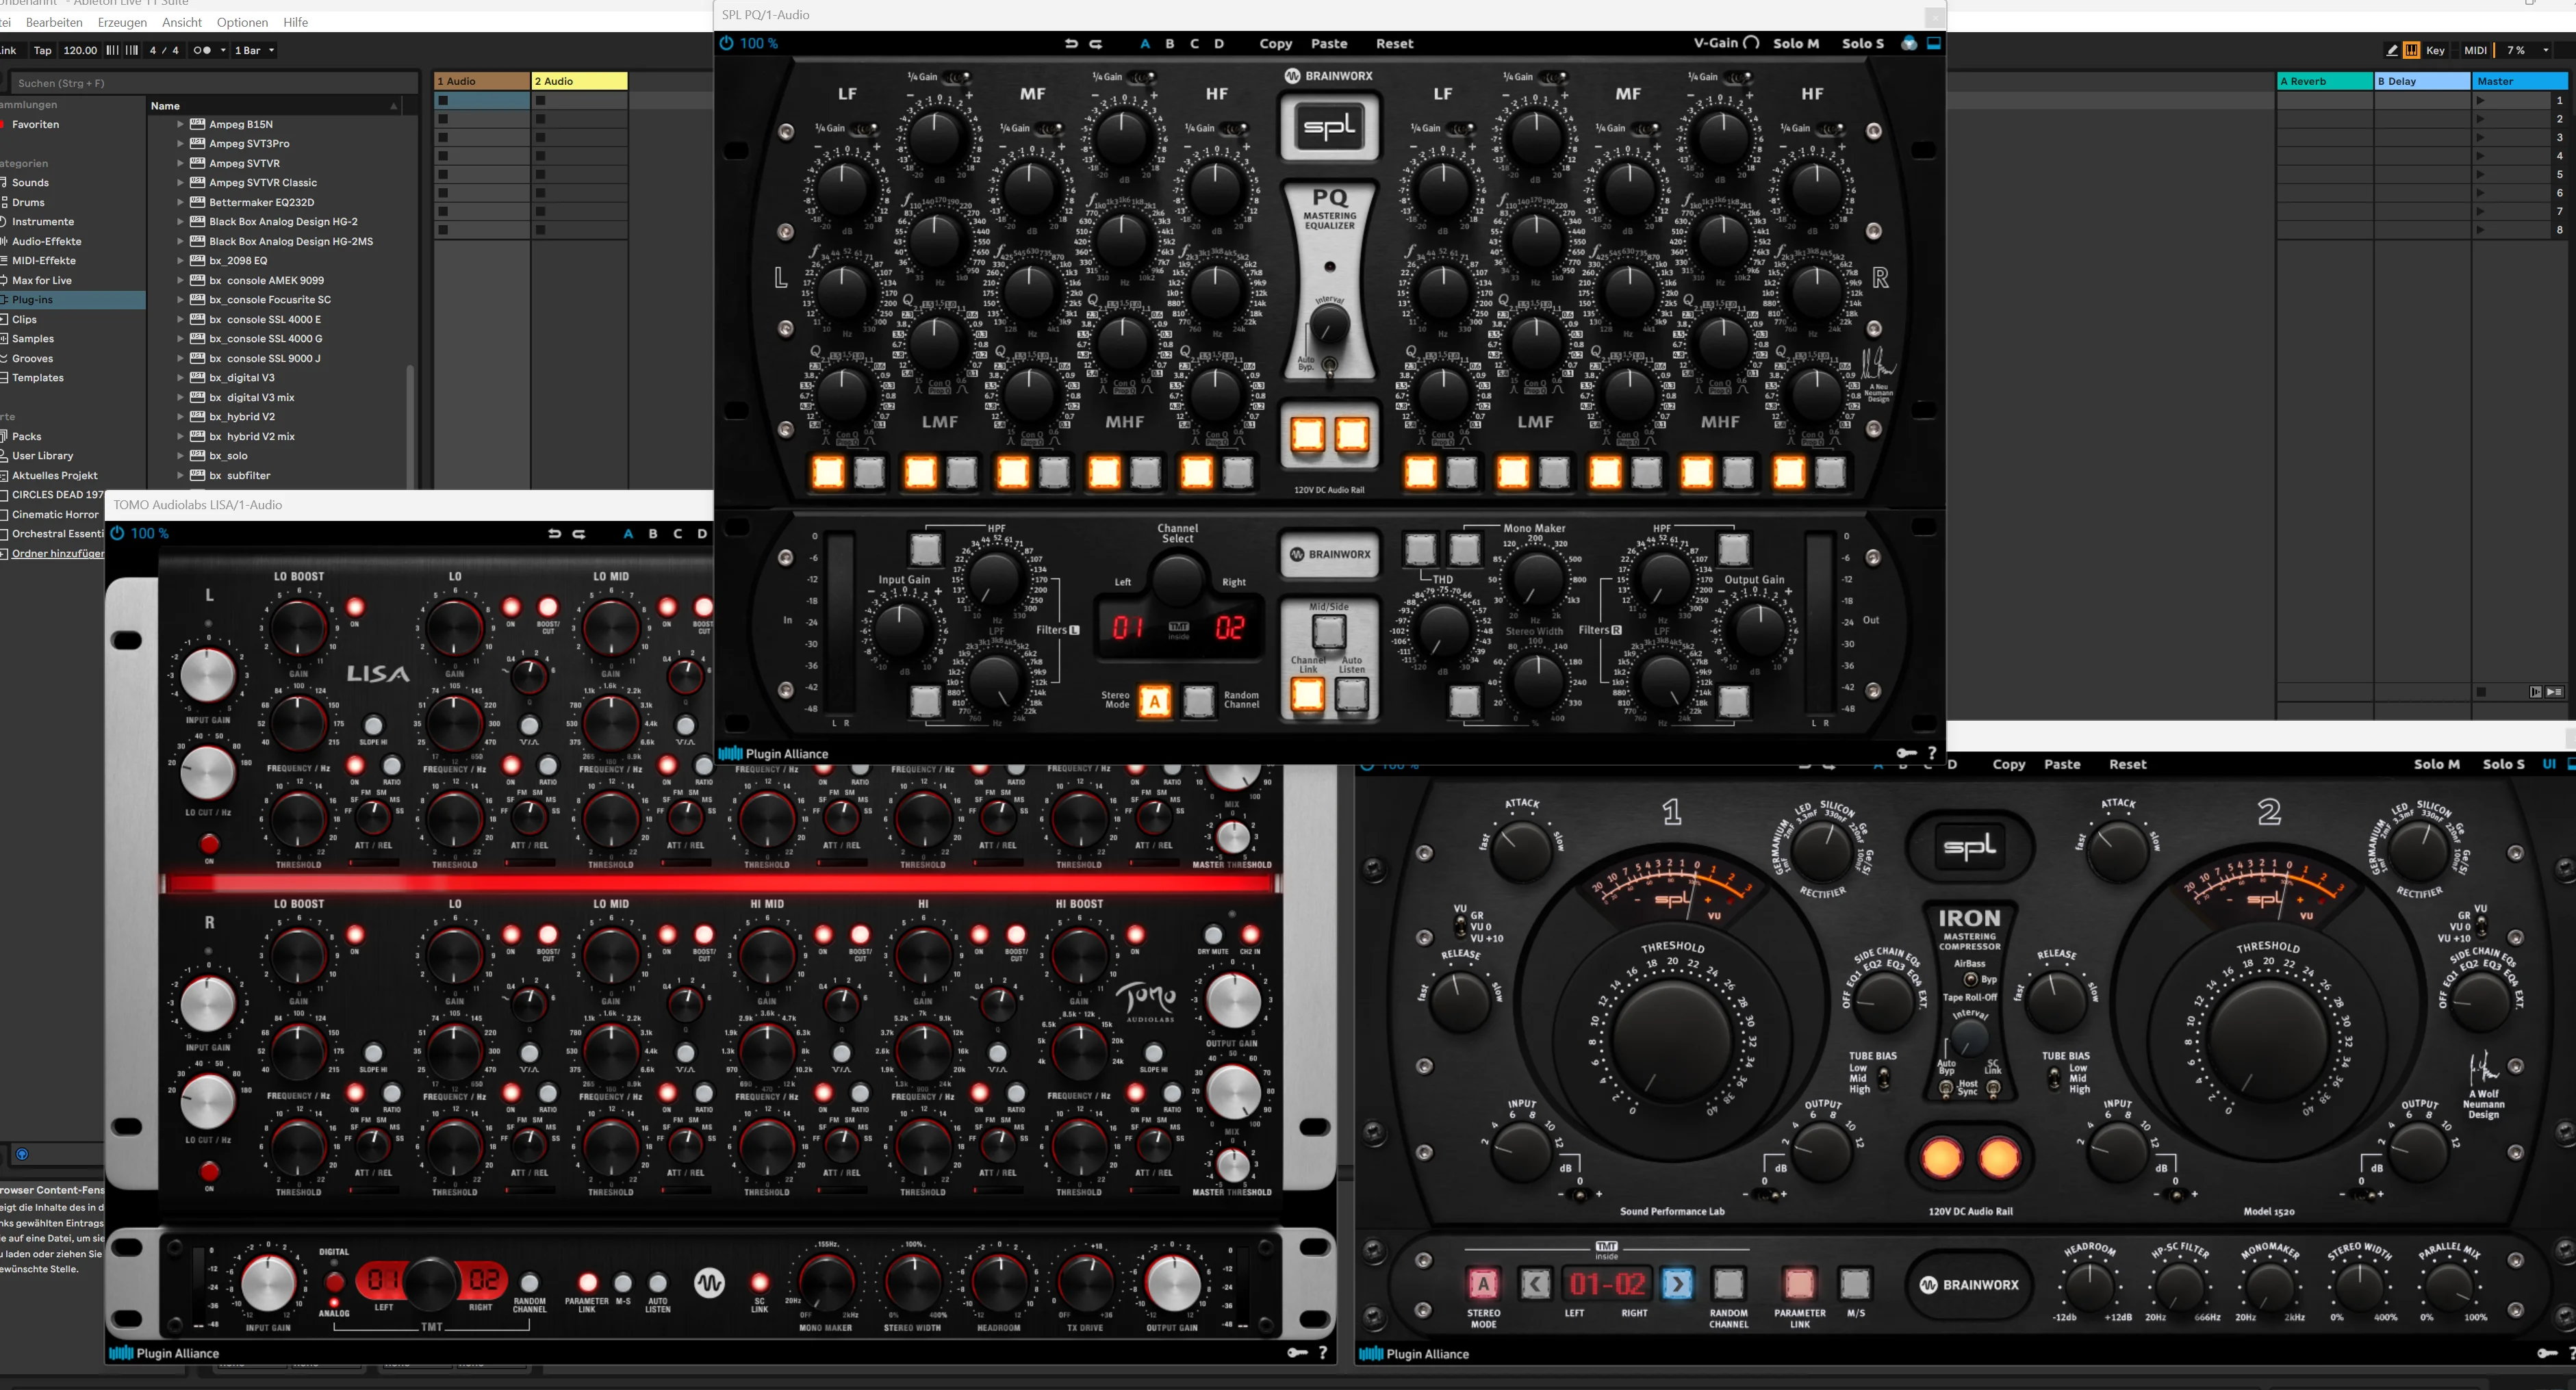The height and width of the screenshot is (1390, 2576).
Task: Expand the Ampeg B15N plugin entry
Action: point(180,124)
